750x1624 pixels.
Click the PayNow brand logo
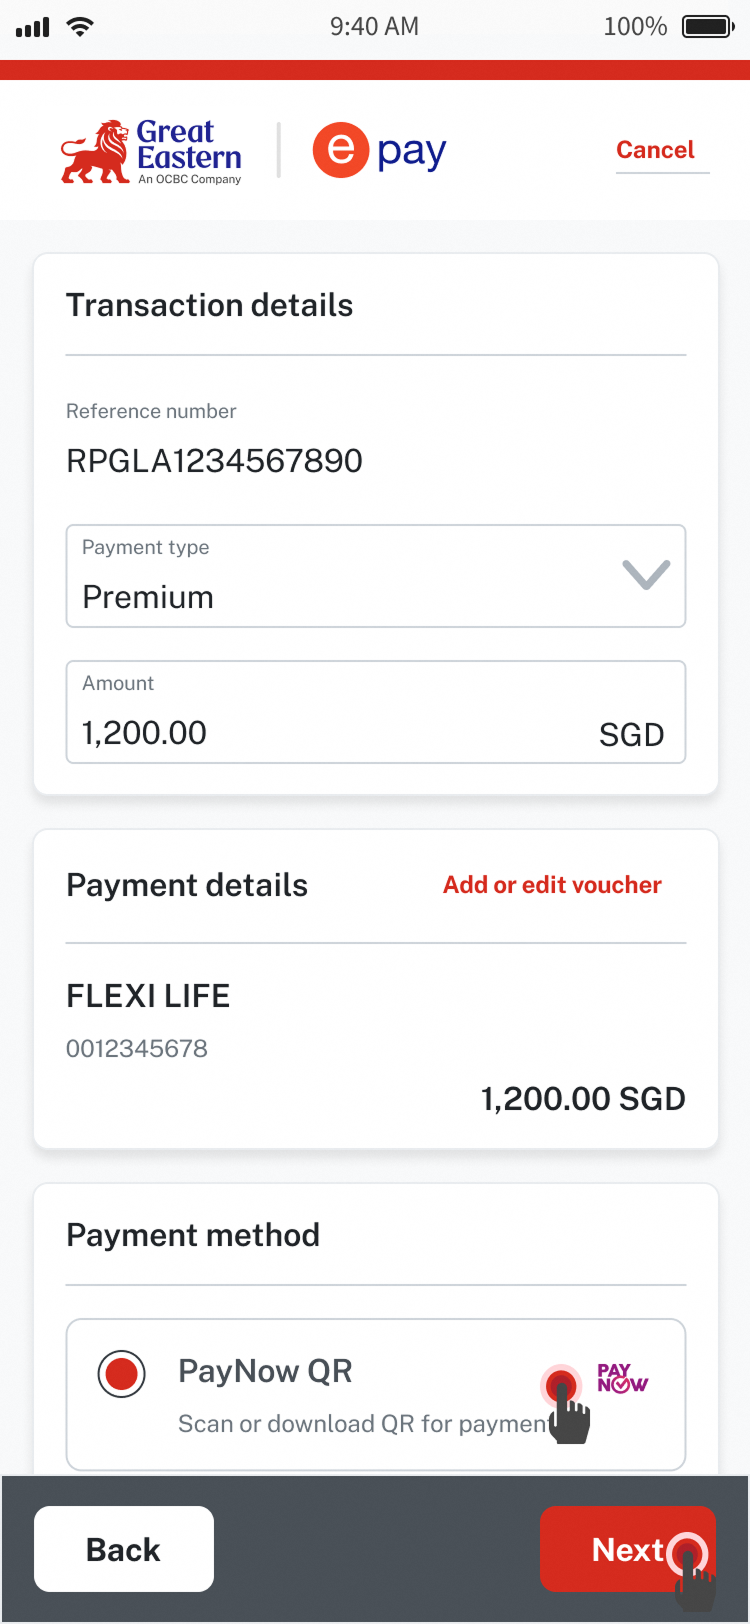[622, 1378]
